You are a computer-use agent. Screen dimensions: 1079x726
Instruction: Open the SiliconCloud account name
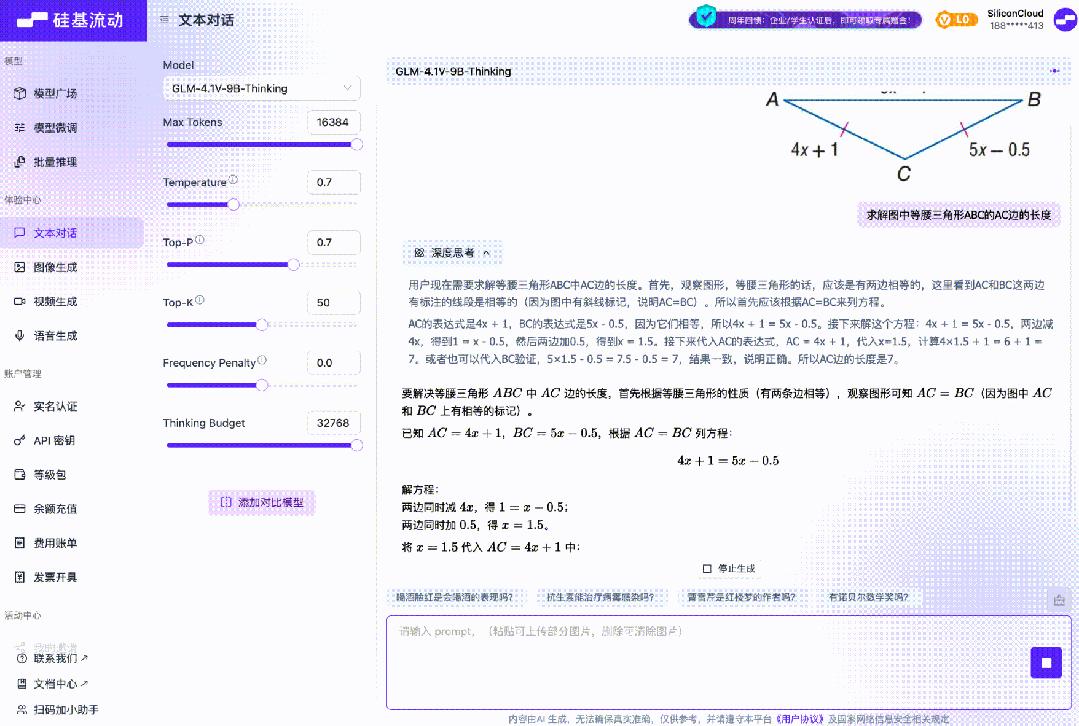(x=1016, y=13)
